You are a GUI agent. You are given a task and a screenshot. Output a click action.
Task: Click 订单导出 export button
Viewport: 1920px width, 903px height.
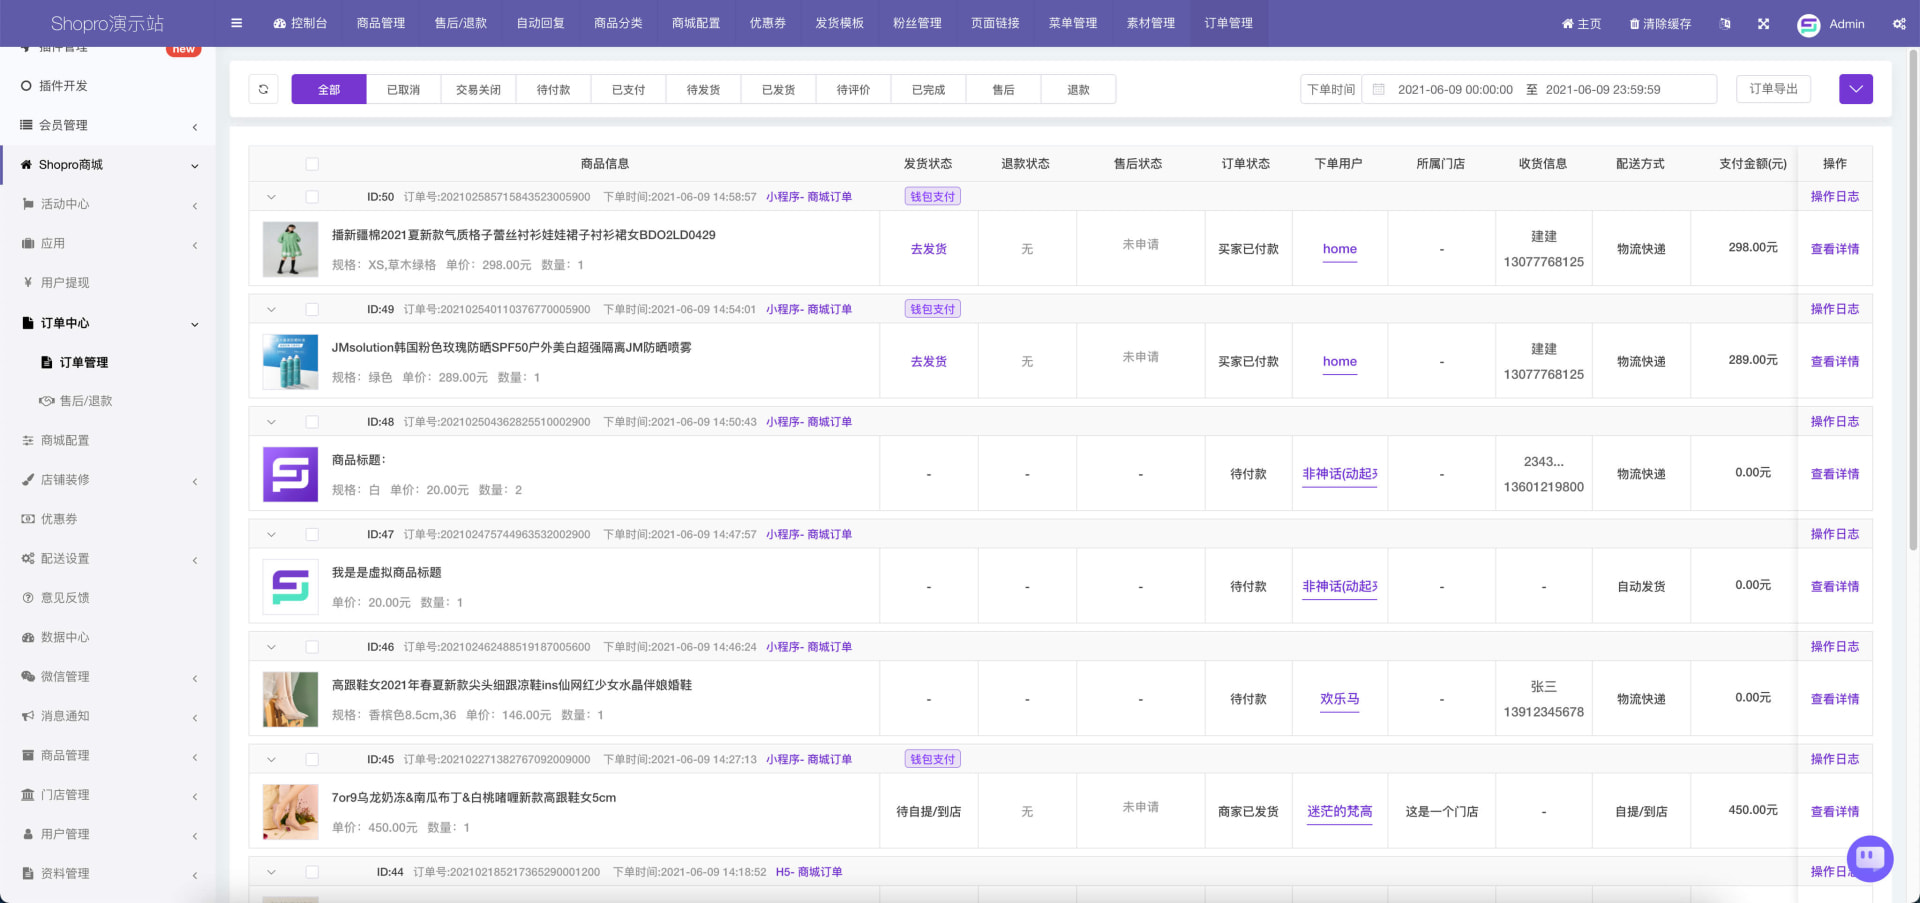[x=1773, y=89]
